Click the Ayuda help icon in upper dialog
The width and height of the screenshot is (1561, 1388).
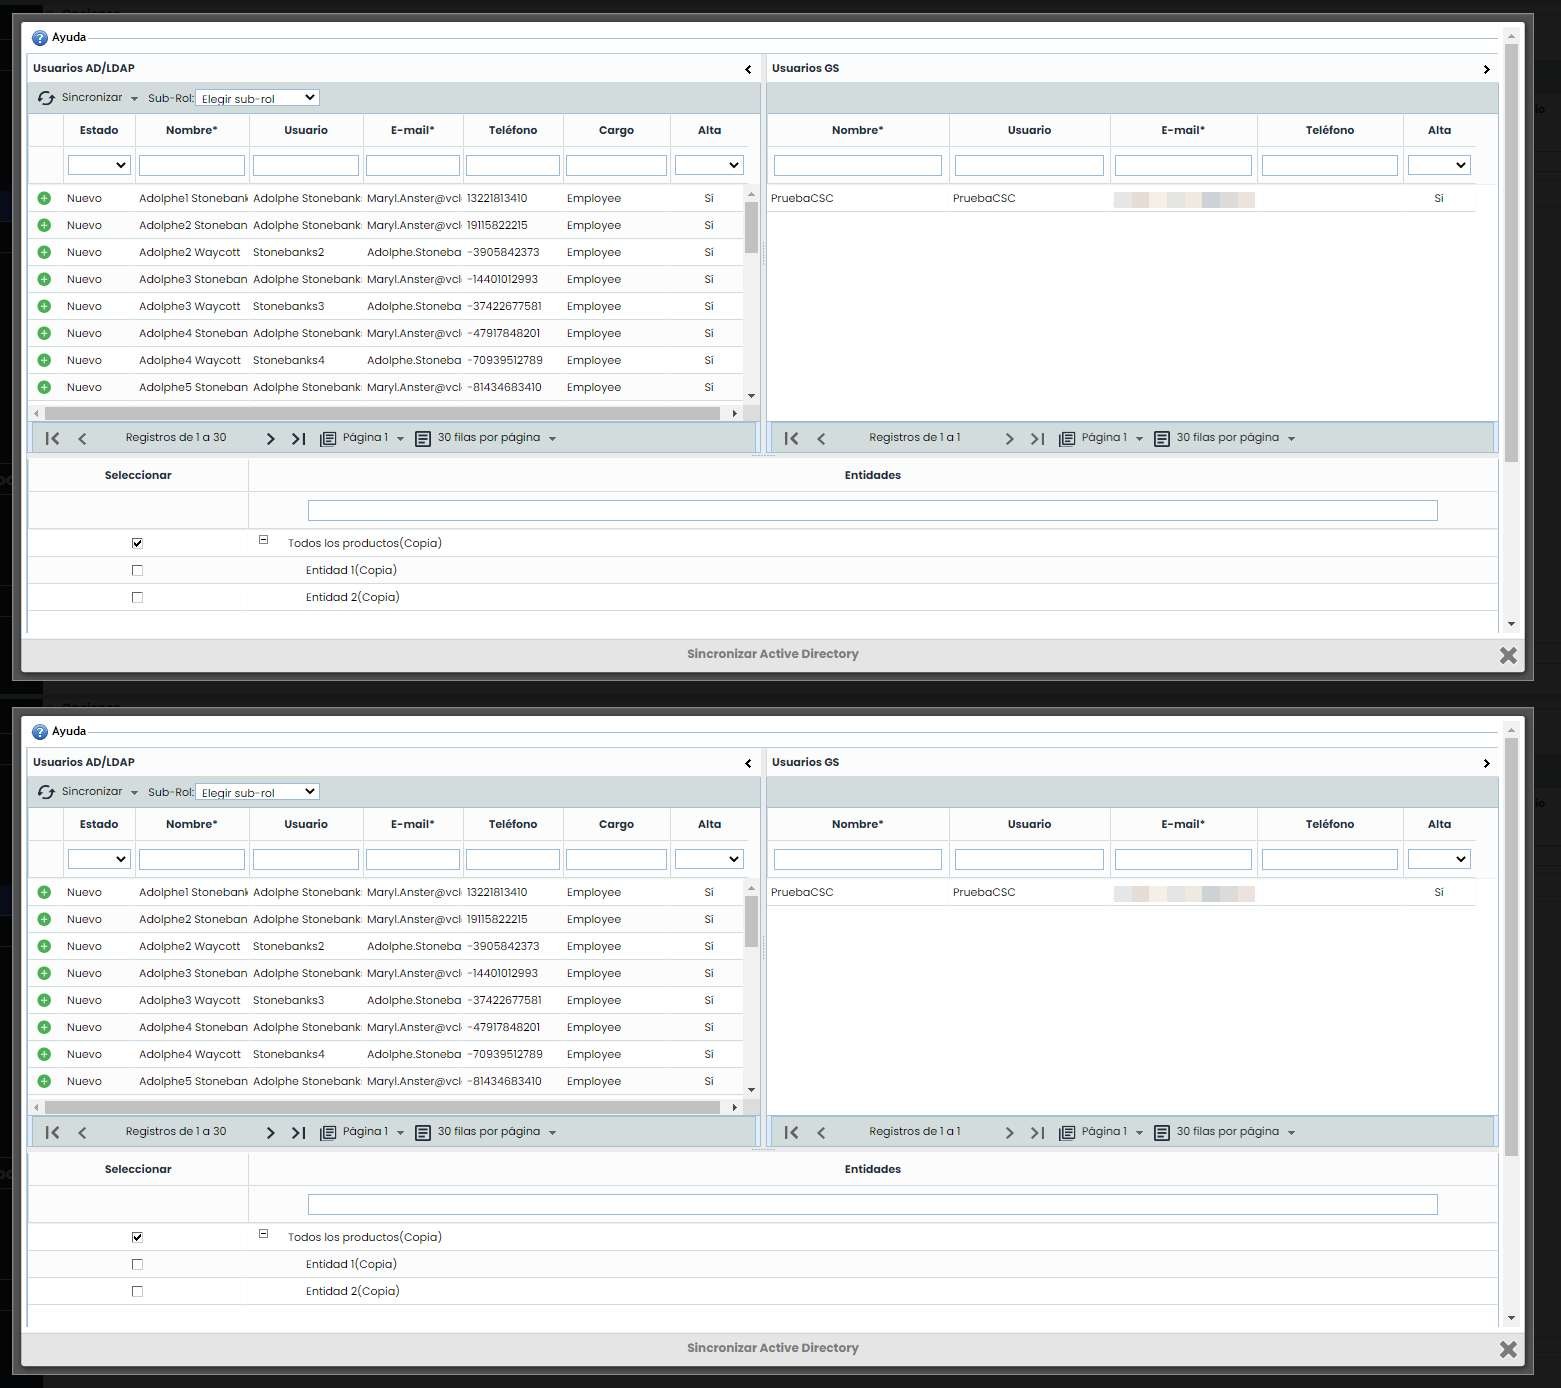(x=40, y=38)
